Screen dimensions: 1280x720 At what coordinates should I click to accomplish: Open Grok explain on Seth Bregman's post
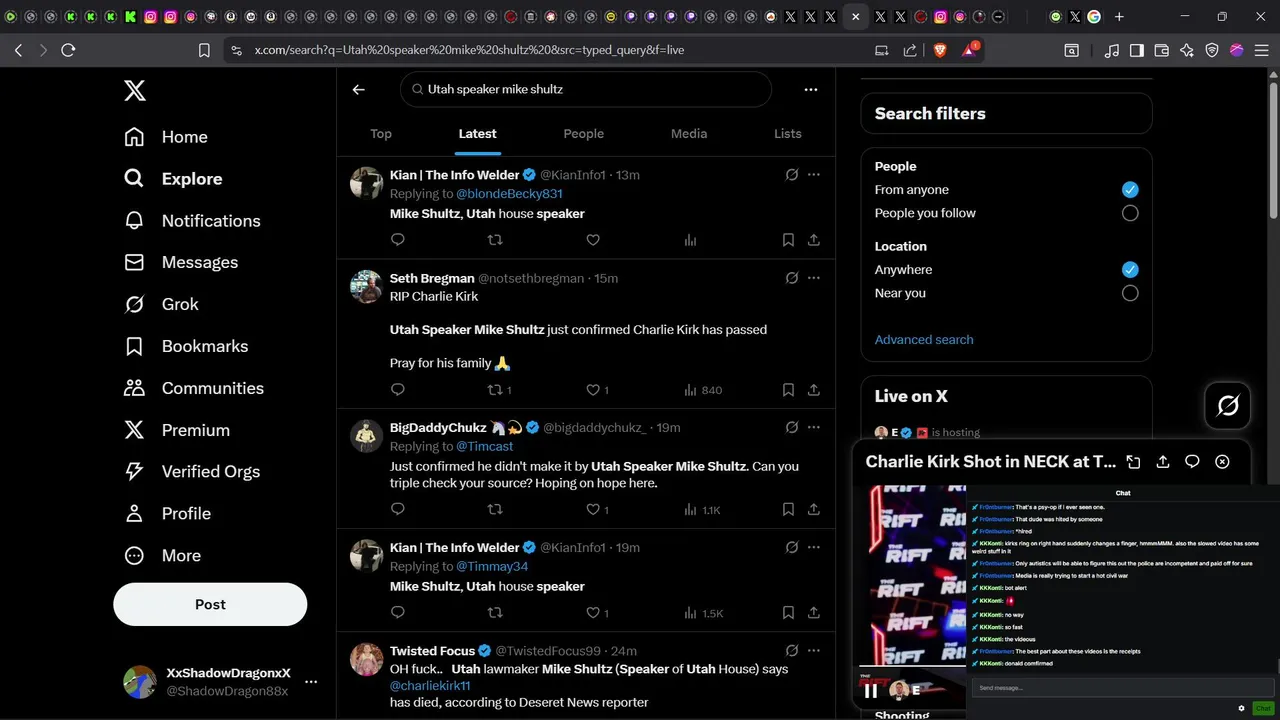point(792,278)
